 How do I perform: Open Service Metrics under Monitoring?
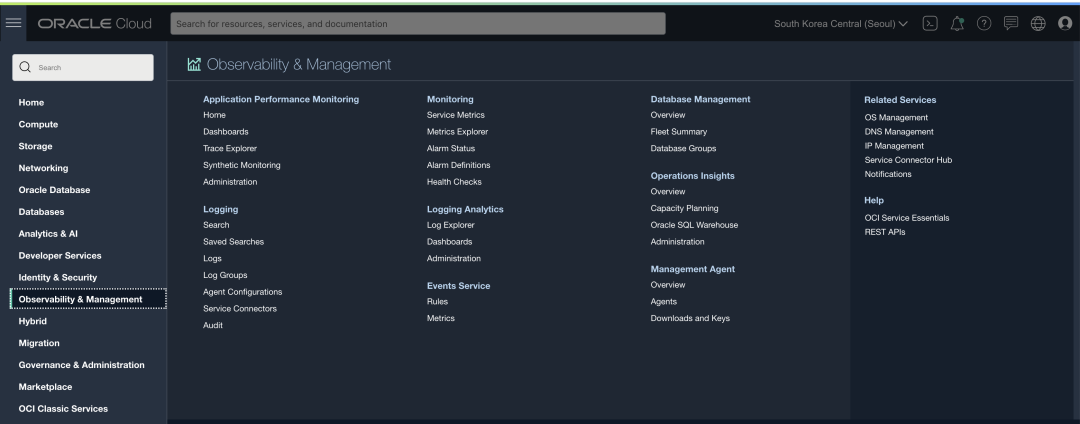point(456,115)
